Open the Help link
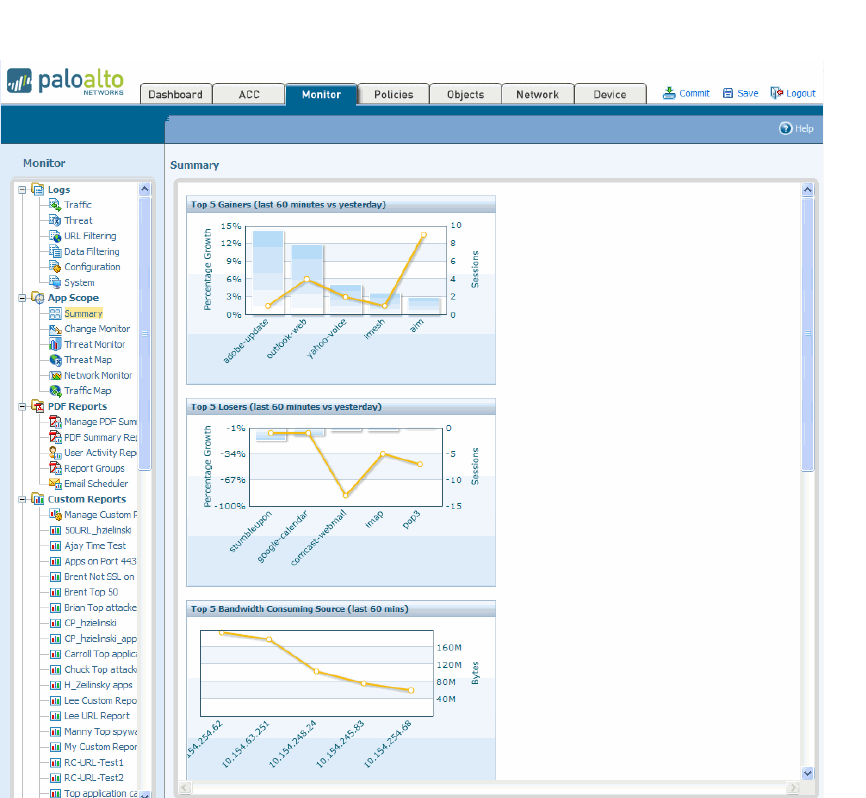This screenshot has height=798, width=866. (804, 129)
